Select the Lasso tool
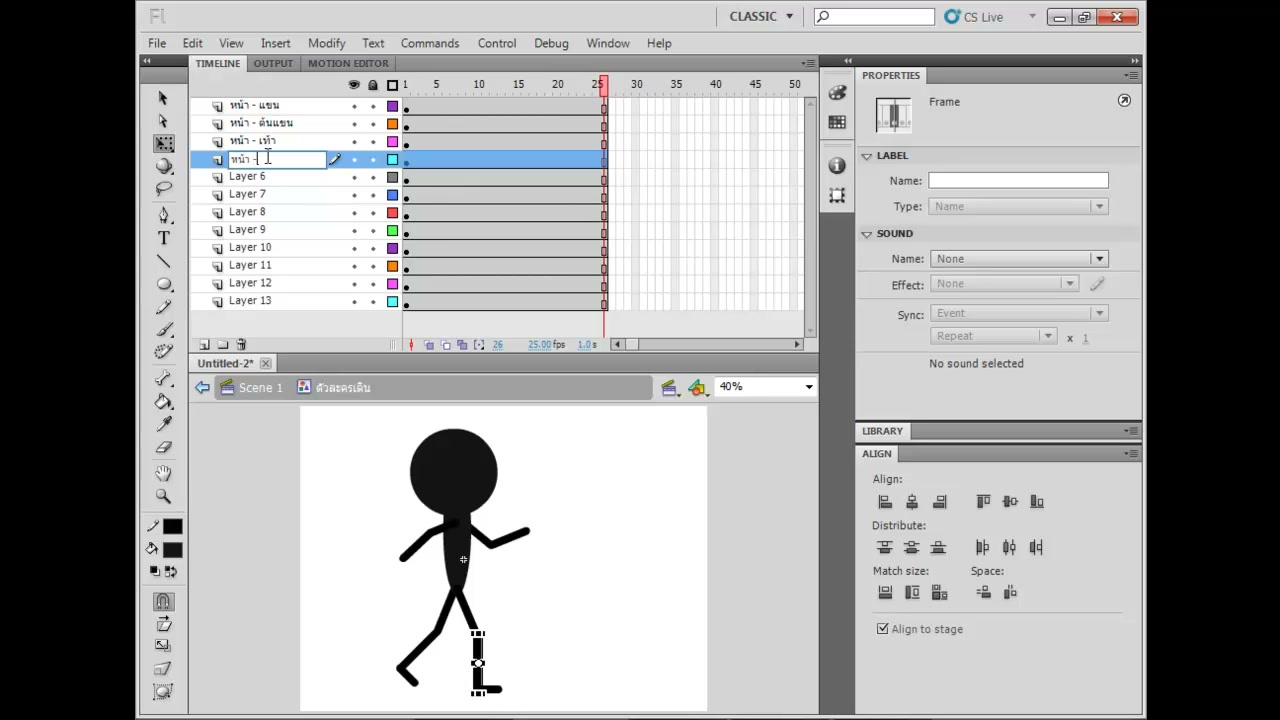Viewport: 1280px width, 720px height. coord(164,189)
